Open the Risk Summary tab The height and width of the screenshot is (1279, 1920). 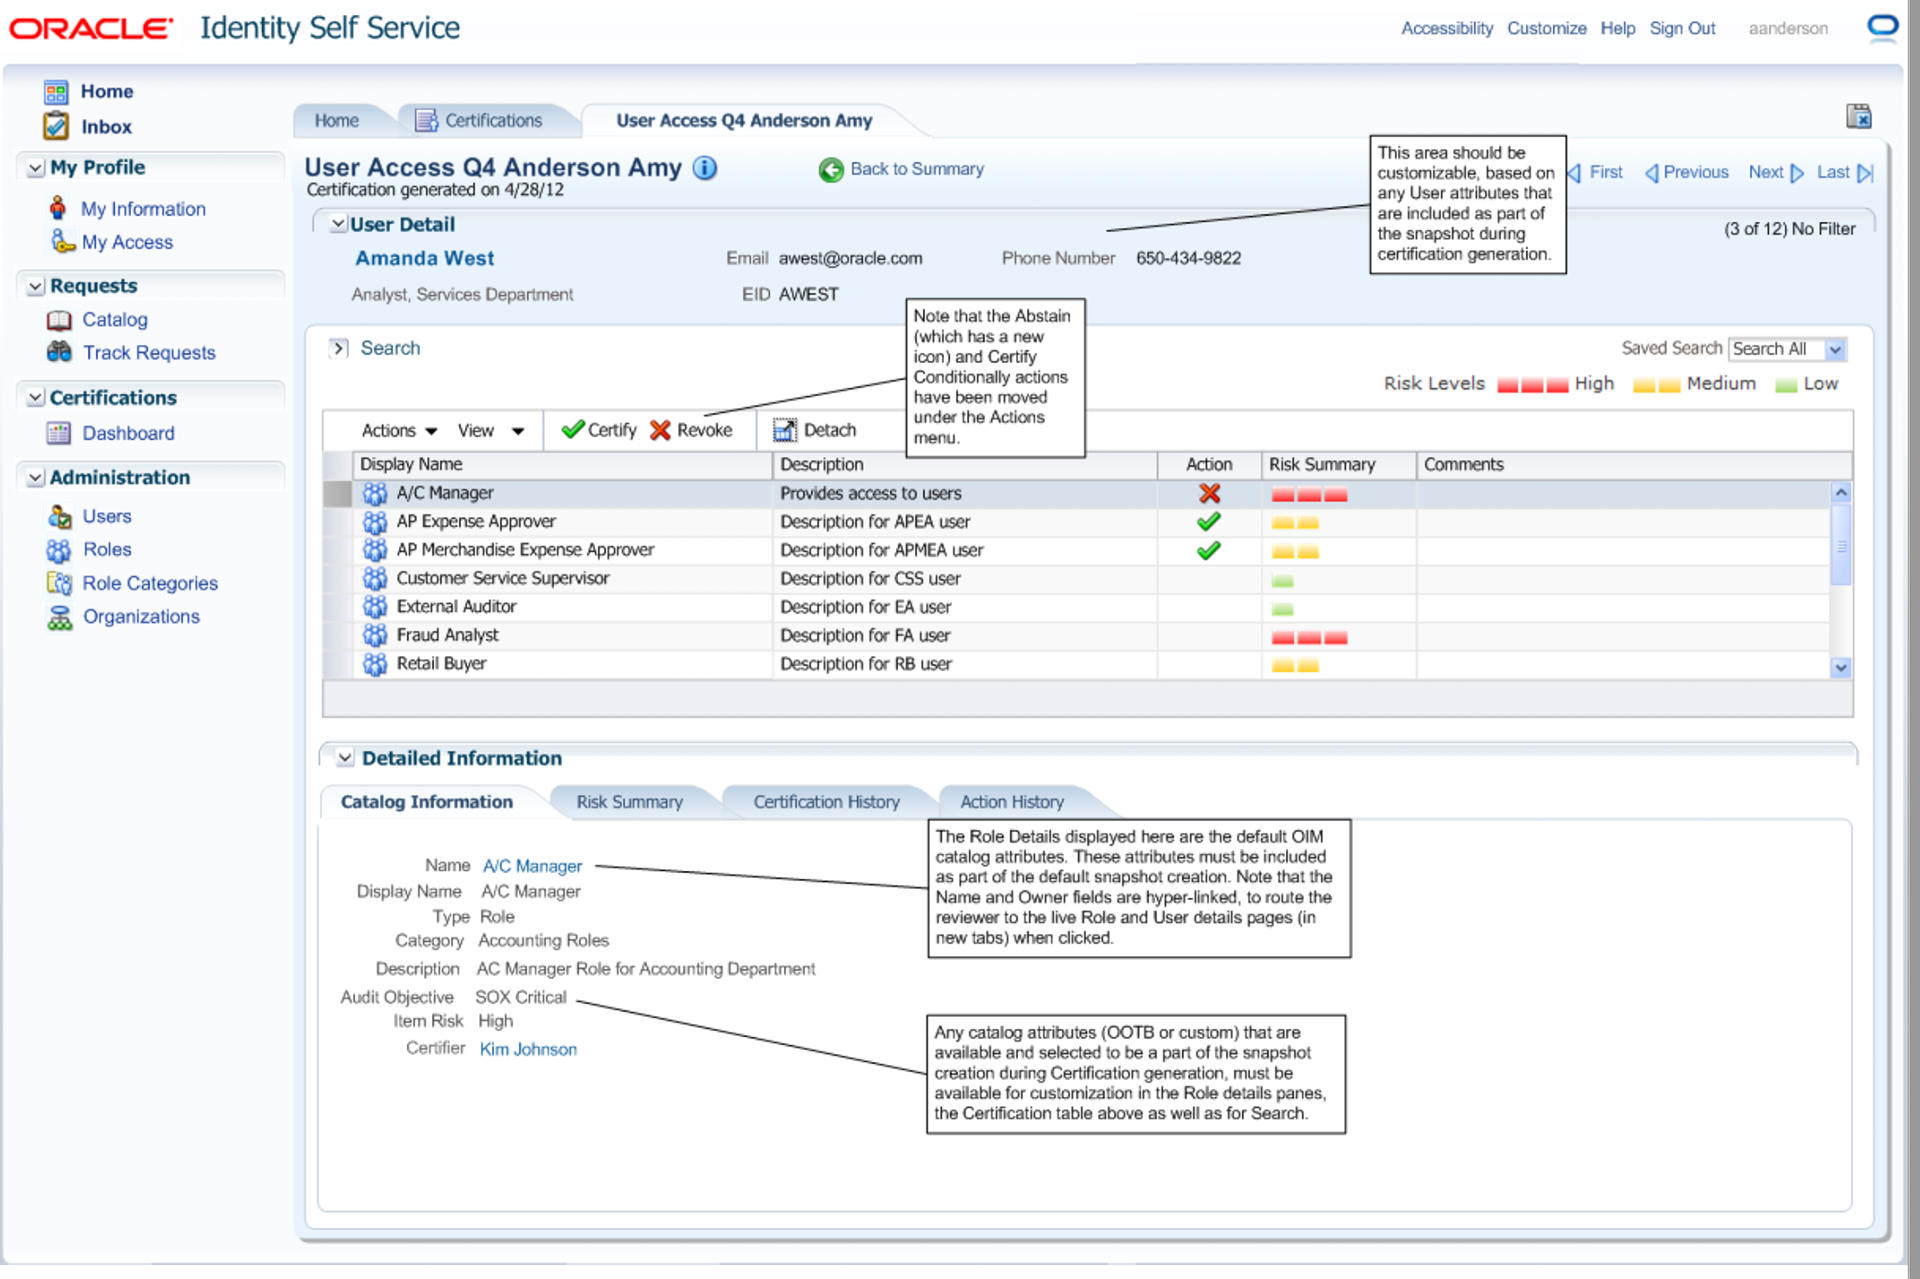[x=629, y=802]
